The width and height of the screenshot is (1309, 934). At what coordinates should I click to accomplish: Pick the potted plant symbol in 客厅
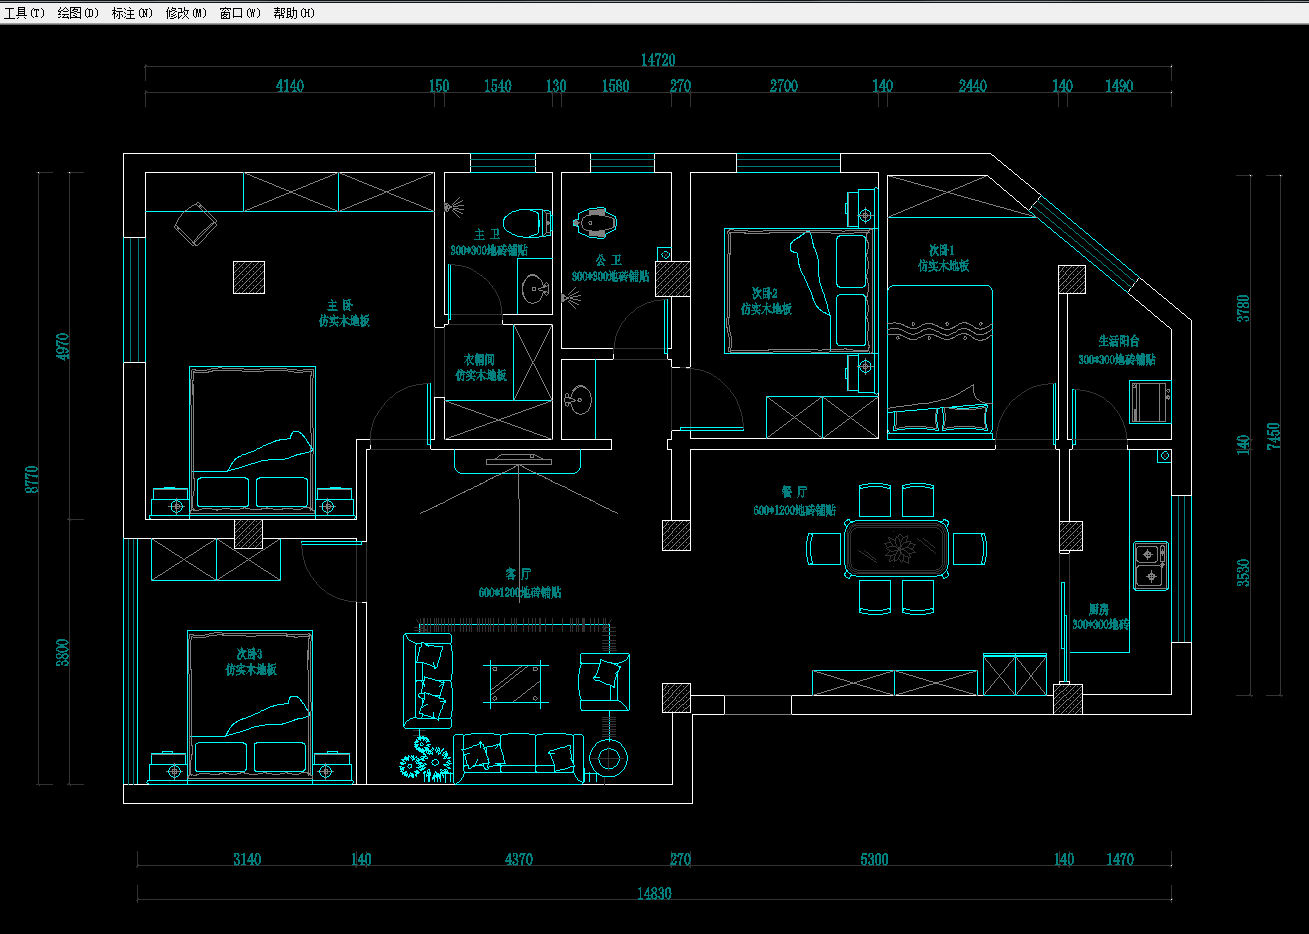click(426, 759)
